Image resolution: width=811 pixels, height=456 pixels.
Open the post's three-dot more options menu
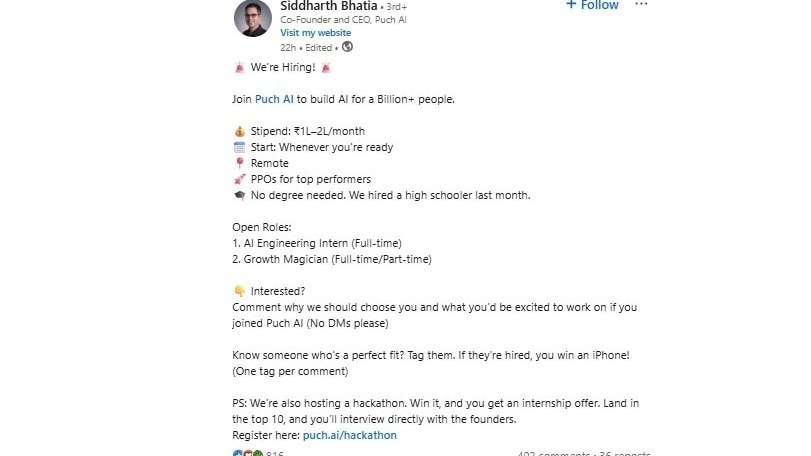(641, 5)
